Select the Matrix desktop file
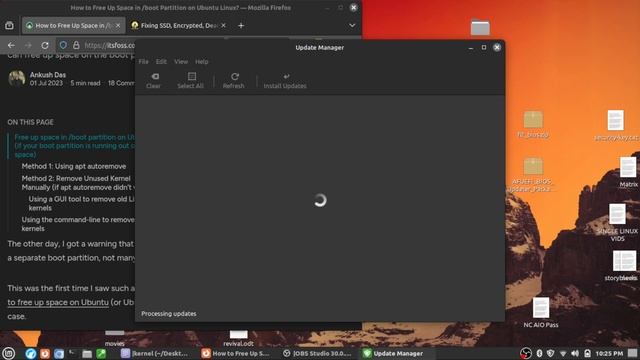 pos(628,172)
